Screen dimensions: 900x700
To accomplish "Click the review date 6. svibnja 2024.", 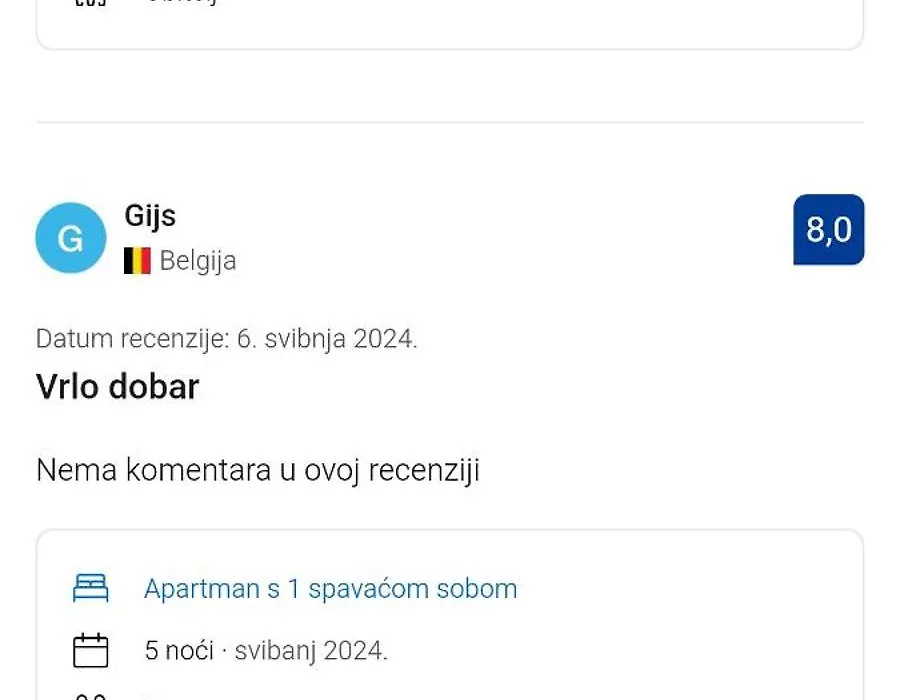I will 327,339.
